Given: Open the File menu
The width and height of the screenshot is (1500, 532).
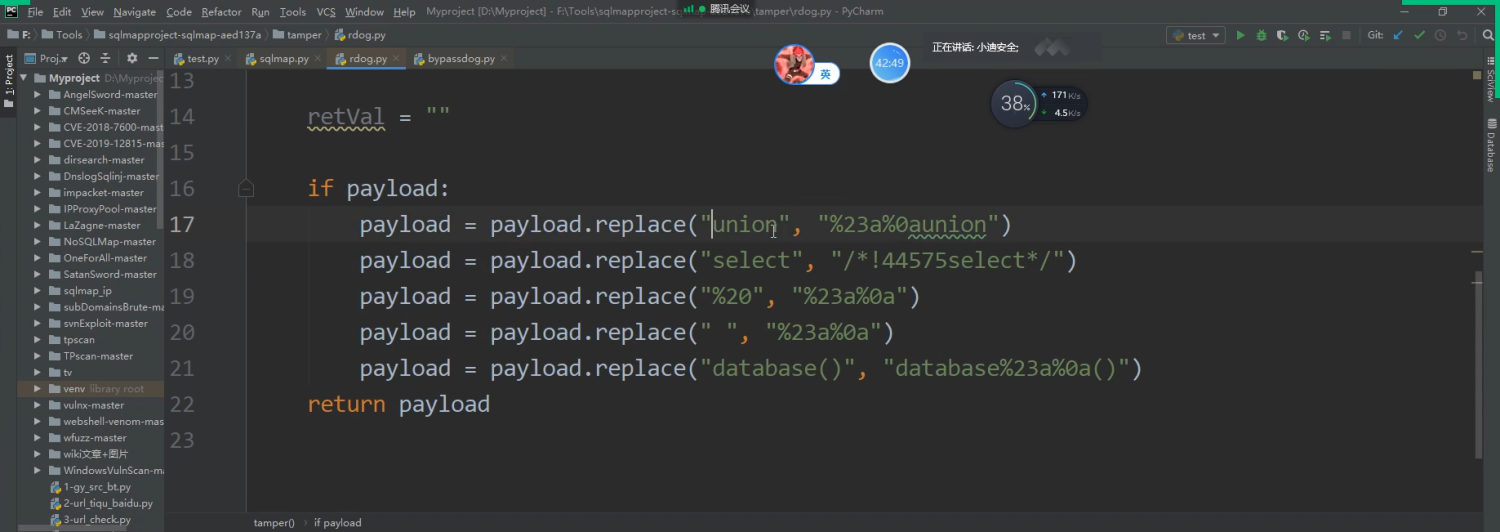Looking at the screenshot, I should pyautogui.click(x=36, y=12).
